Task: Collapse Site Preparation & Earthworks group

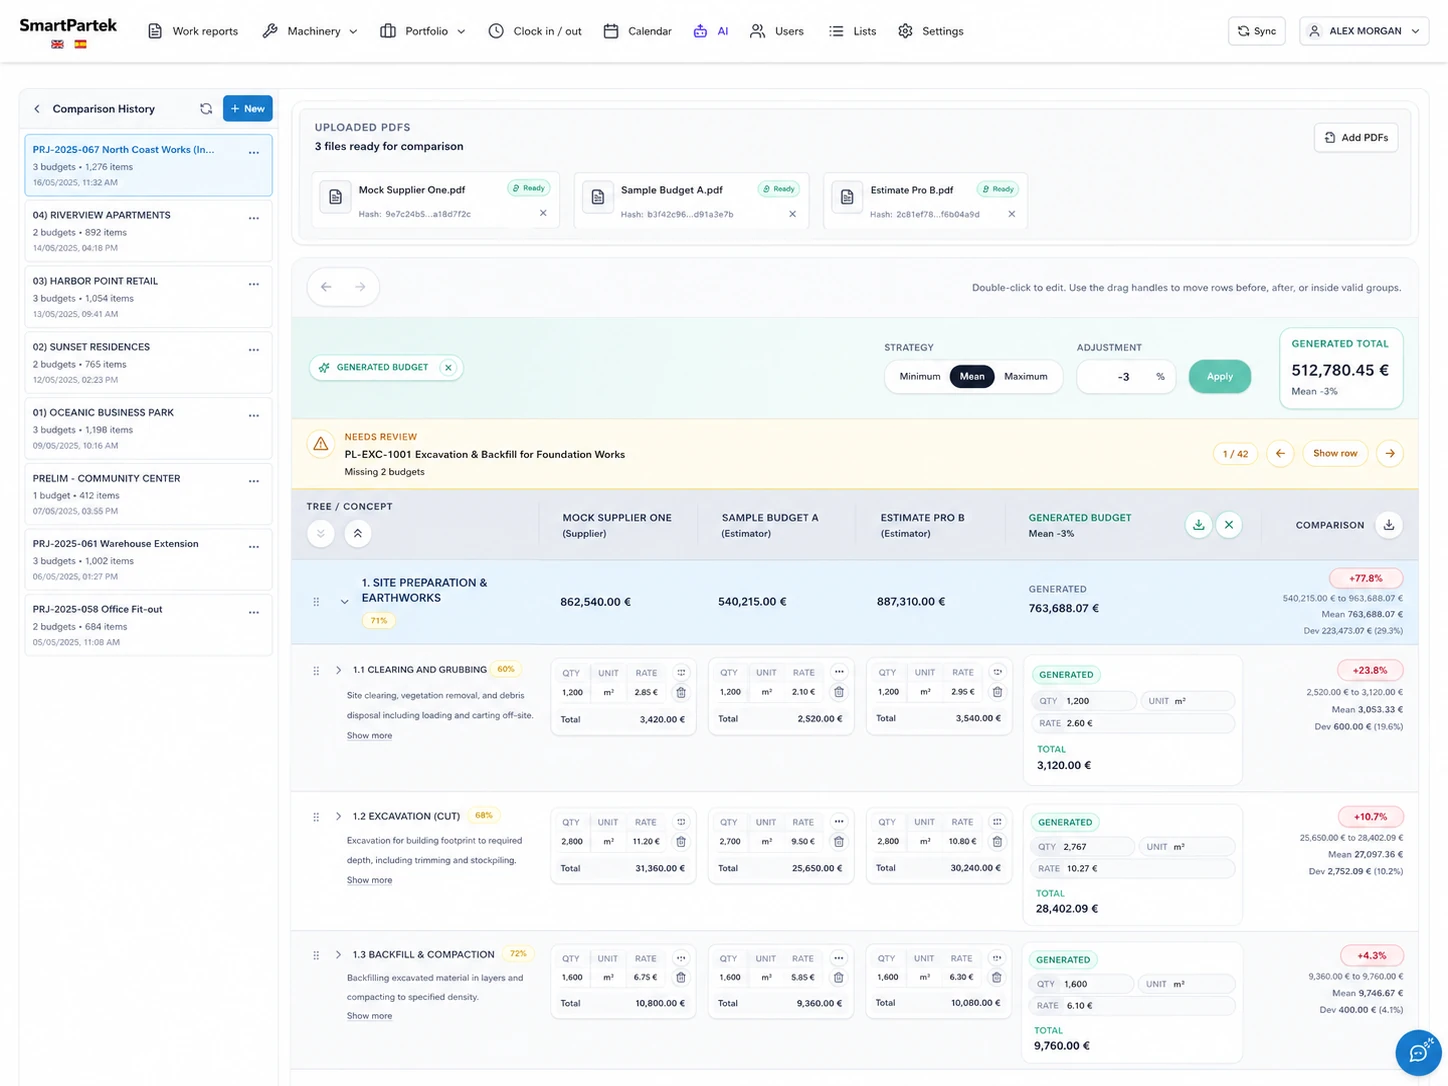Action: coord(344,602)
